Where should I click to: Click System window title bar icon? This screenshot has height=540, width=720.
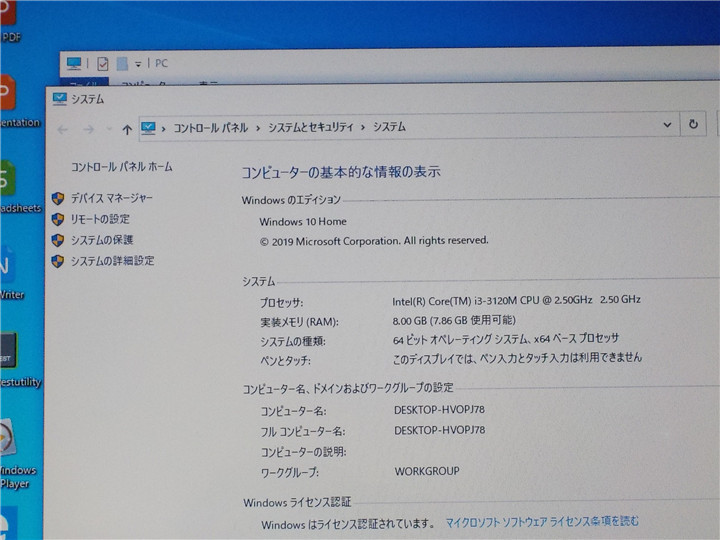coord(60,99)
